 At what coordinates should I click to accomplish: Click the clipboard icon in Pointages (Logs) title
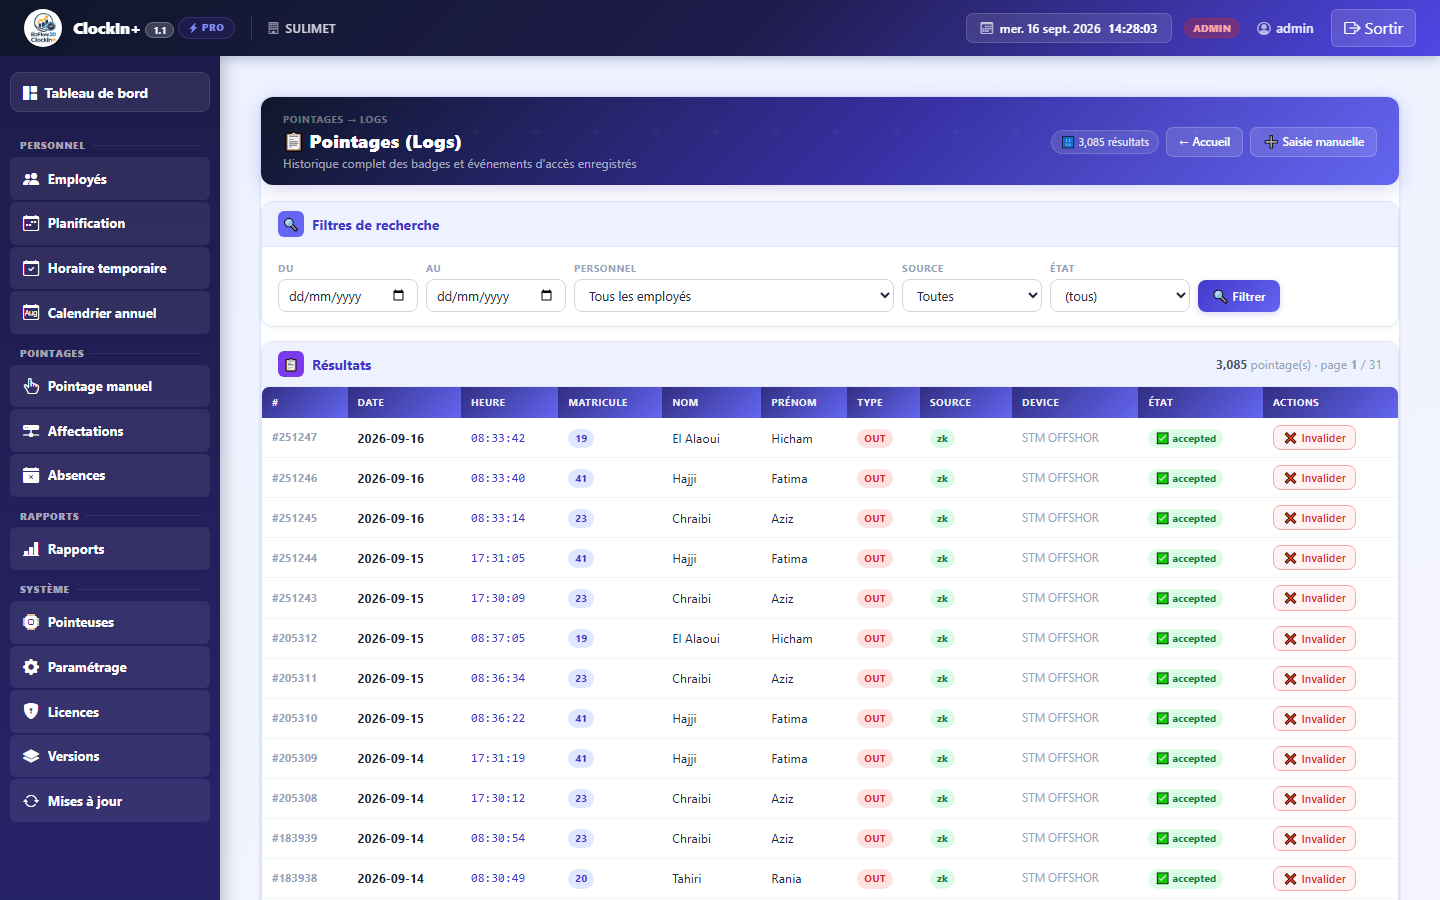[x=293, y=141]
